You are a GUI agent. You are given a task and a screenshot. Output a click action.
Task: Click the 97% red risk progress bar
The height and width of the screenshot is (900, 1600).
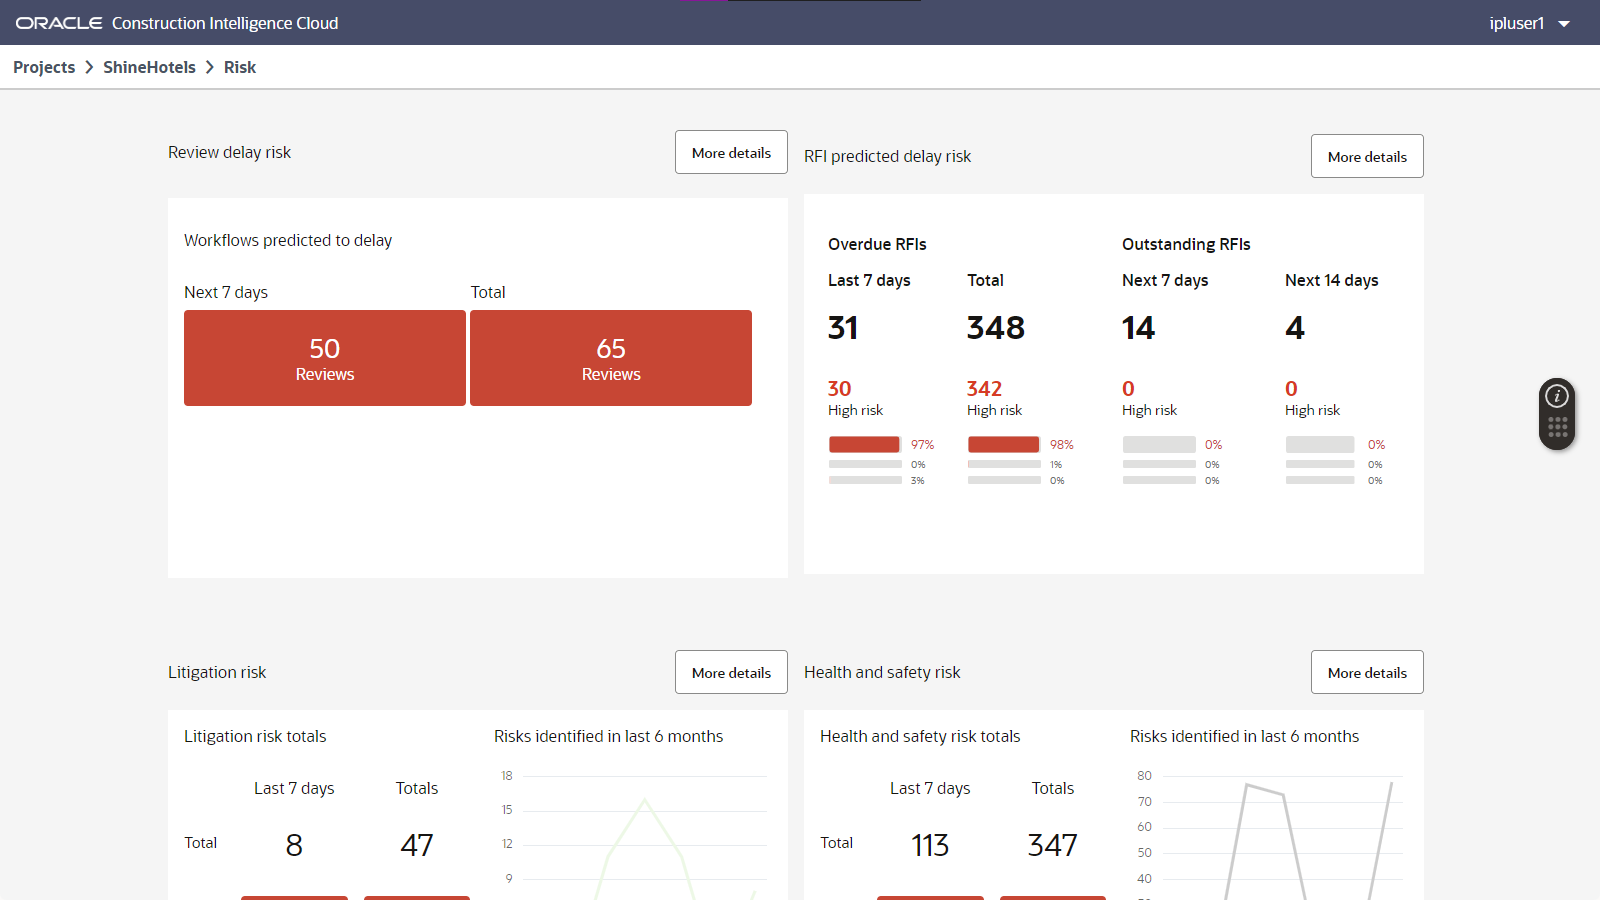pyautogui.click(x=864, y=444)
